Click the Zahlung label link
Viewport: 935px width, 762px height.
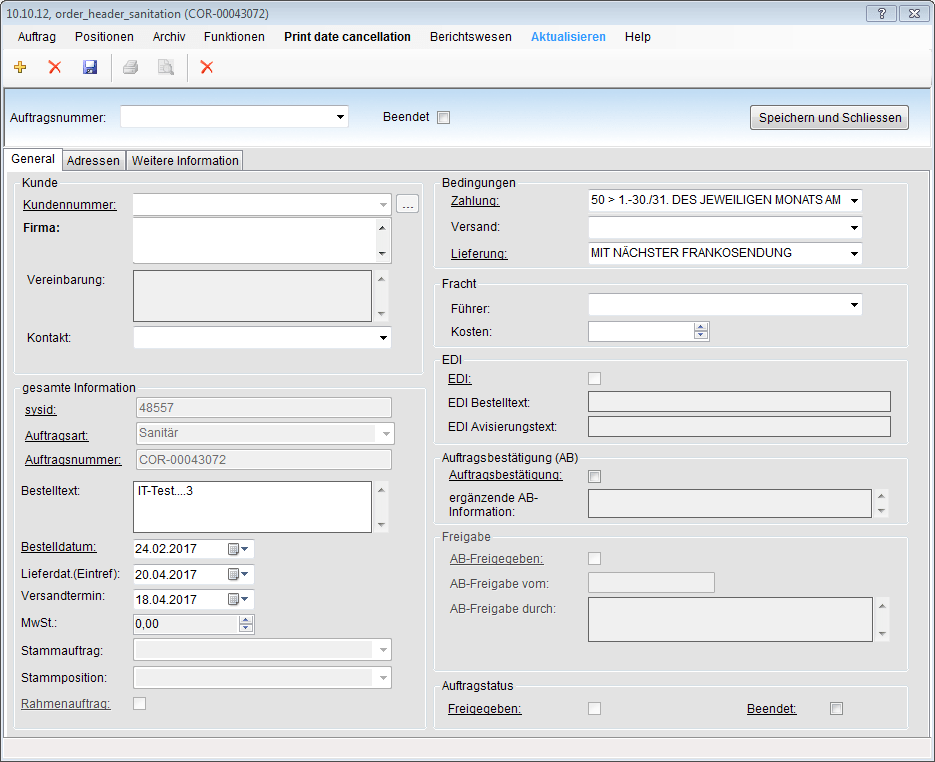tap(475, 200)
